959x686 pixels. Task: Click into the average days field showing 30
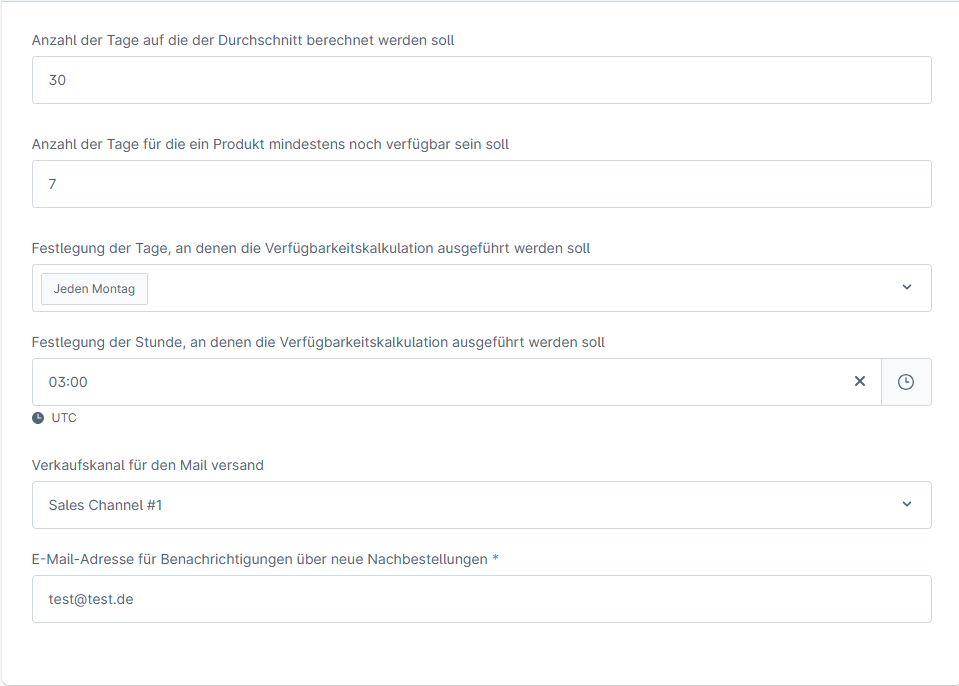481,80
